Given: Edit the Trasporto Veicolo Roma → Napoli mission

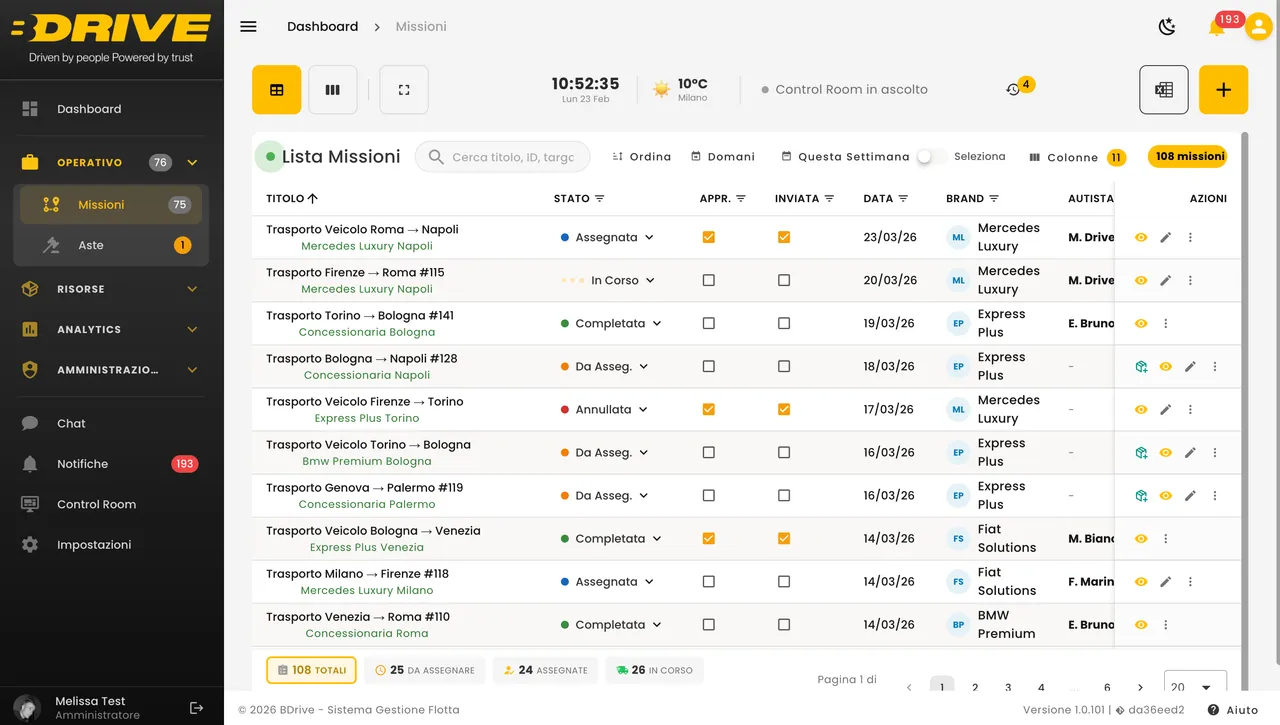Looking at the screenshot, I should pyautogui.click(x=1165, y=238).
